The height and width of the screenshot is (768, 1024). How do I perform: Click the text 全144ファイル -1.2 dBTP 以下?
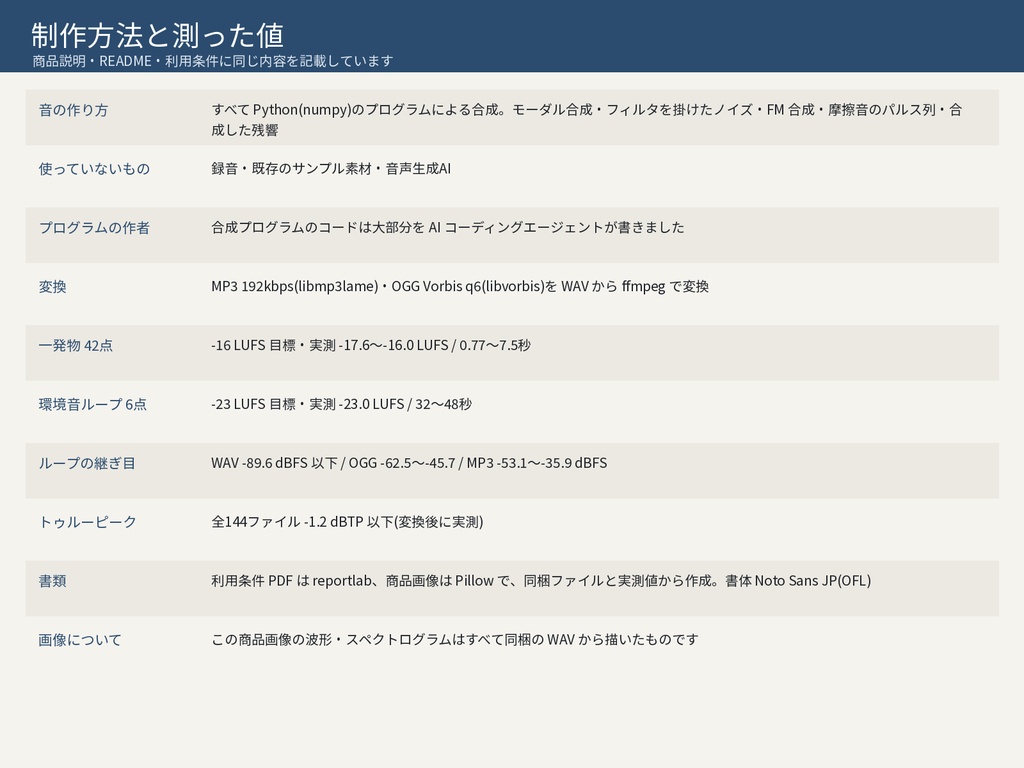pos(302,521)
